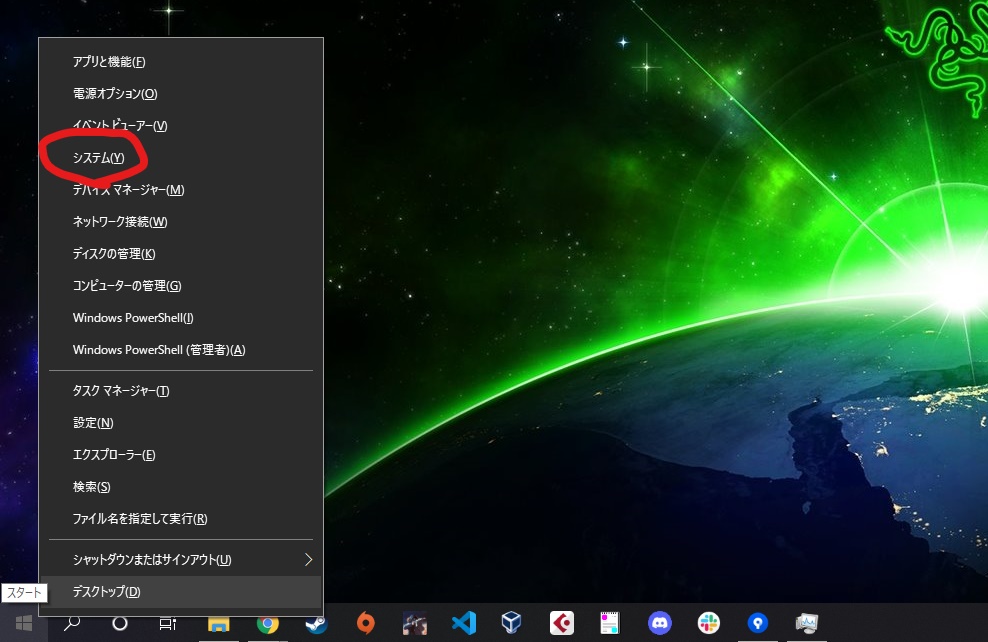The width and height of the screenshot is (988, 642).
Task: Launch Visual Studio Code from the taskbar
Action: 464,623
